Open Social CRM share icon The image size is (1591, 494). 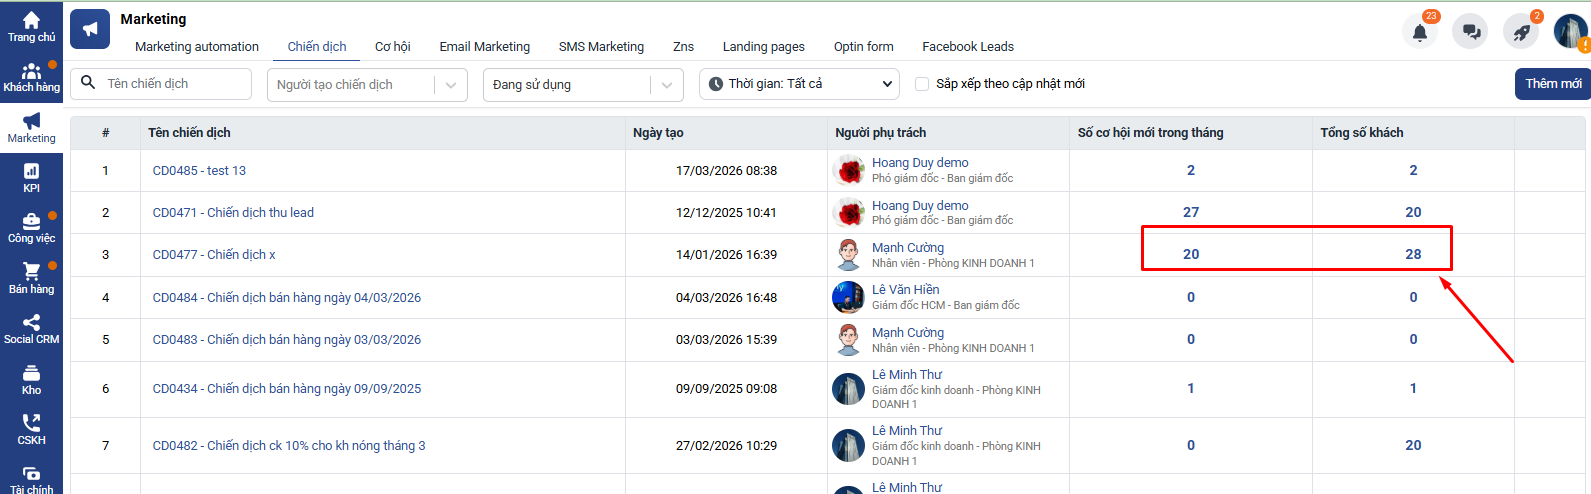click(31, 325)
